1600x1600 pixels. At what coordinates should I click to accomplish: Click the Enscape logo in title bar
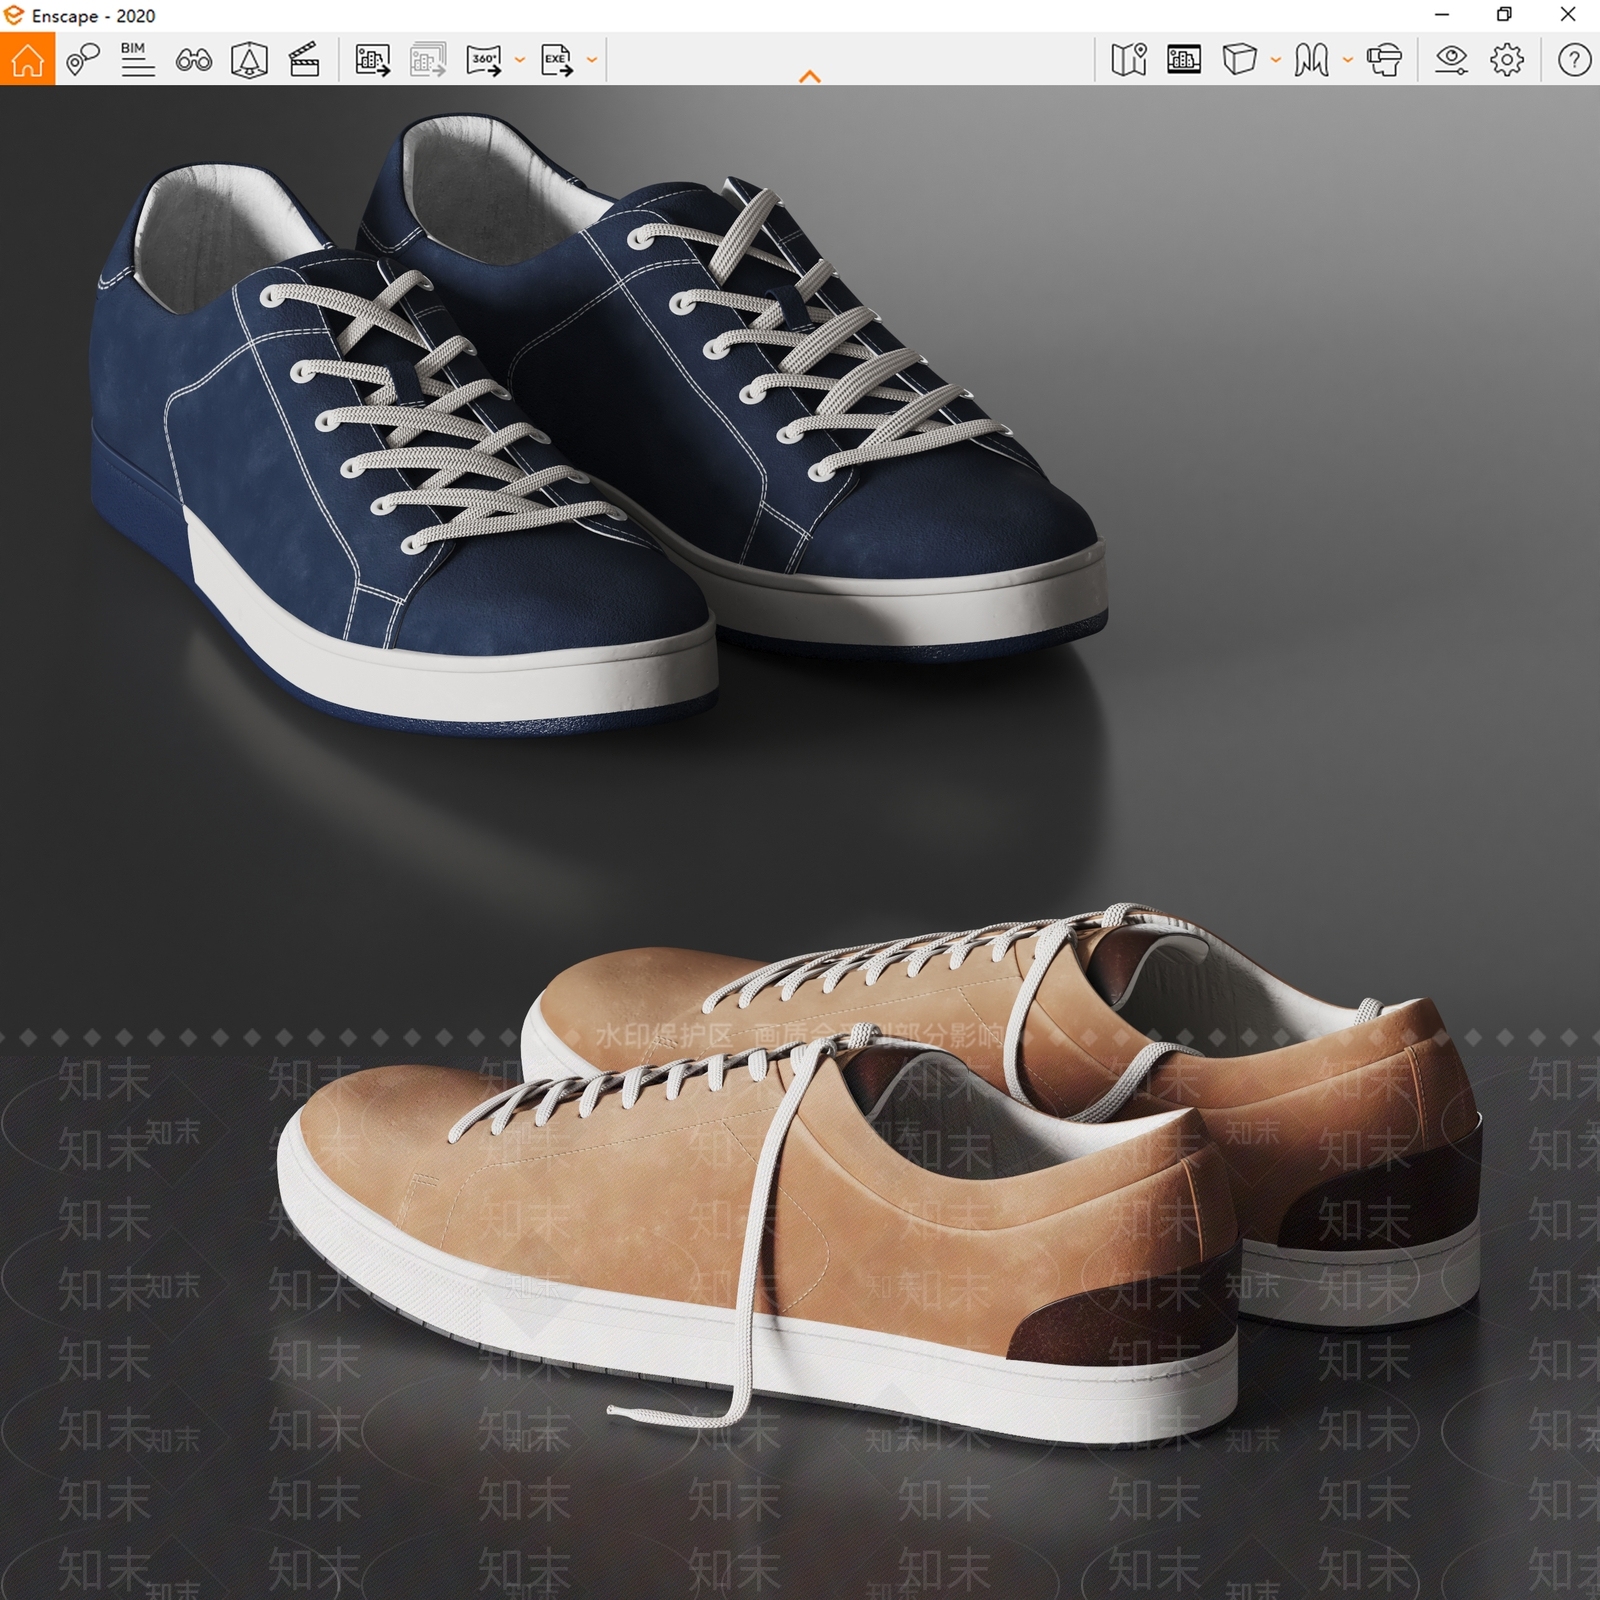tap(14, 15)
